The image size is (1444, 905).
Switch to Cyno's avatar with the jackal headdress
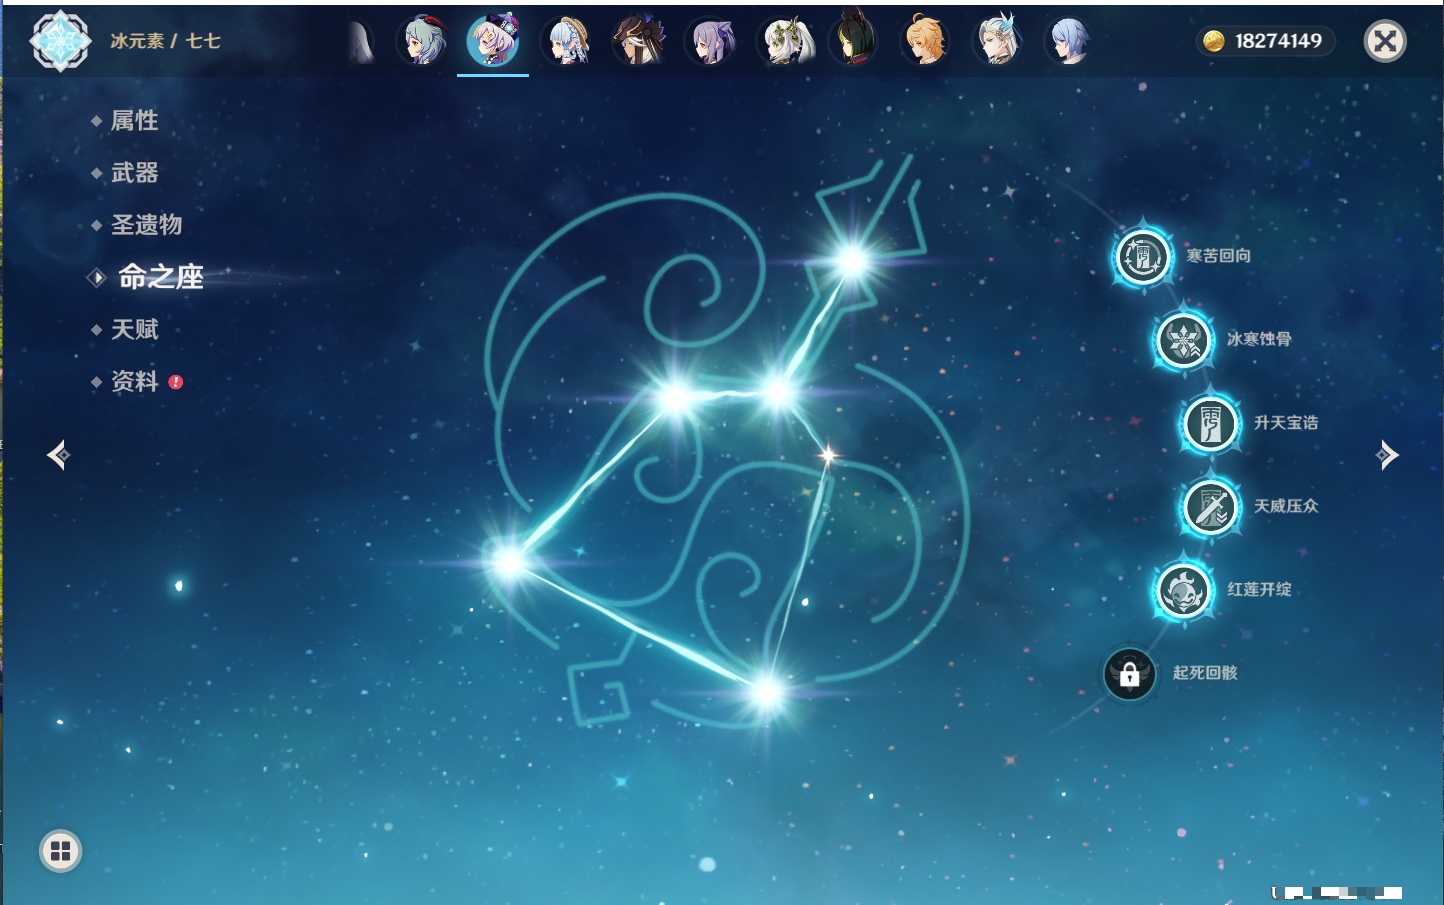click(638, 41)
